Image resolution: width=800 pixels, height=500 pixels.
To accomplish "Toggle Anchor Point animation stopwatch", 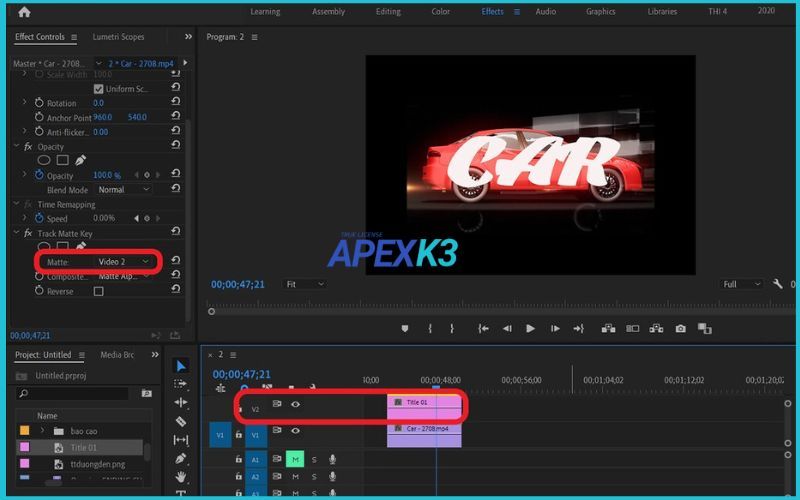I will 39,117.
